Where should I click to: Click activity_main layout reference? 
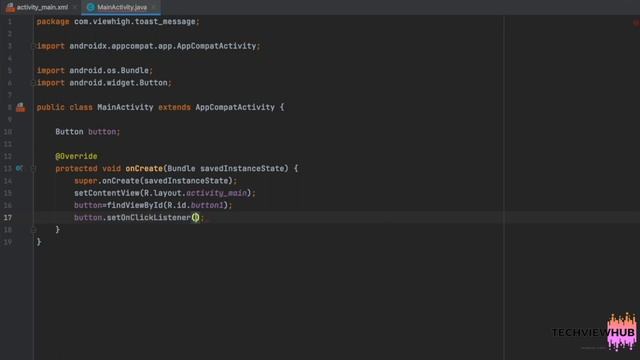216,193
